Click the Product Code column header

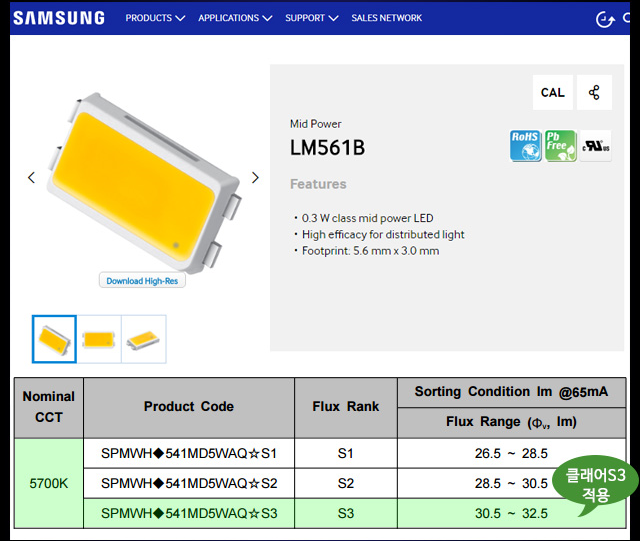[189, 407]
